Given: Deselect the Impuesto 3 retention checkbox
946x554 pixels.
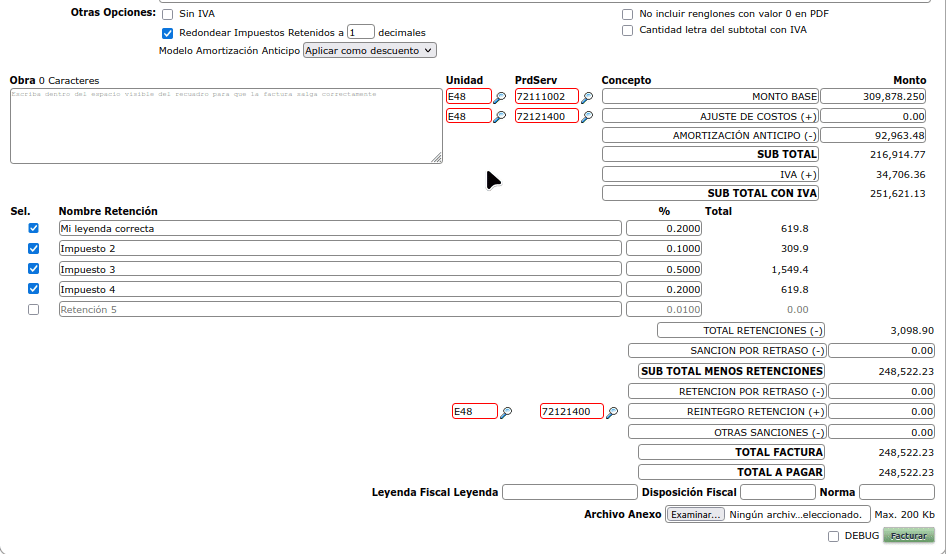Looking at the screenshot, I should pyautogui.click(x=33, y=269).
